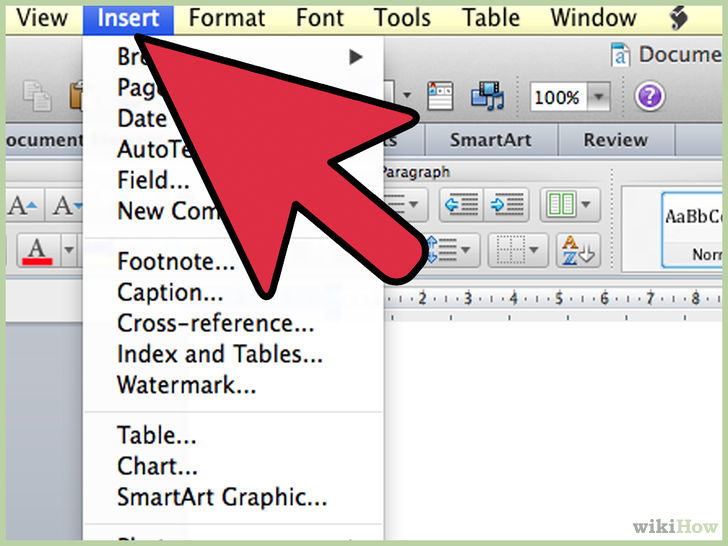Expand the Borders dropdown arrow
Viewport: 728px width, 546px height.
coord(535,248)
